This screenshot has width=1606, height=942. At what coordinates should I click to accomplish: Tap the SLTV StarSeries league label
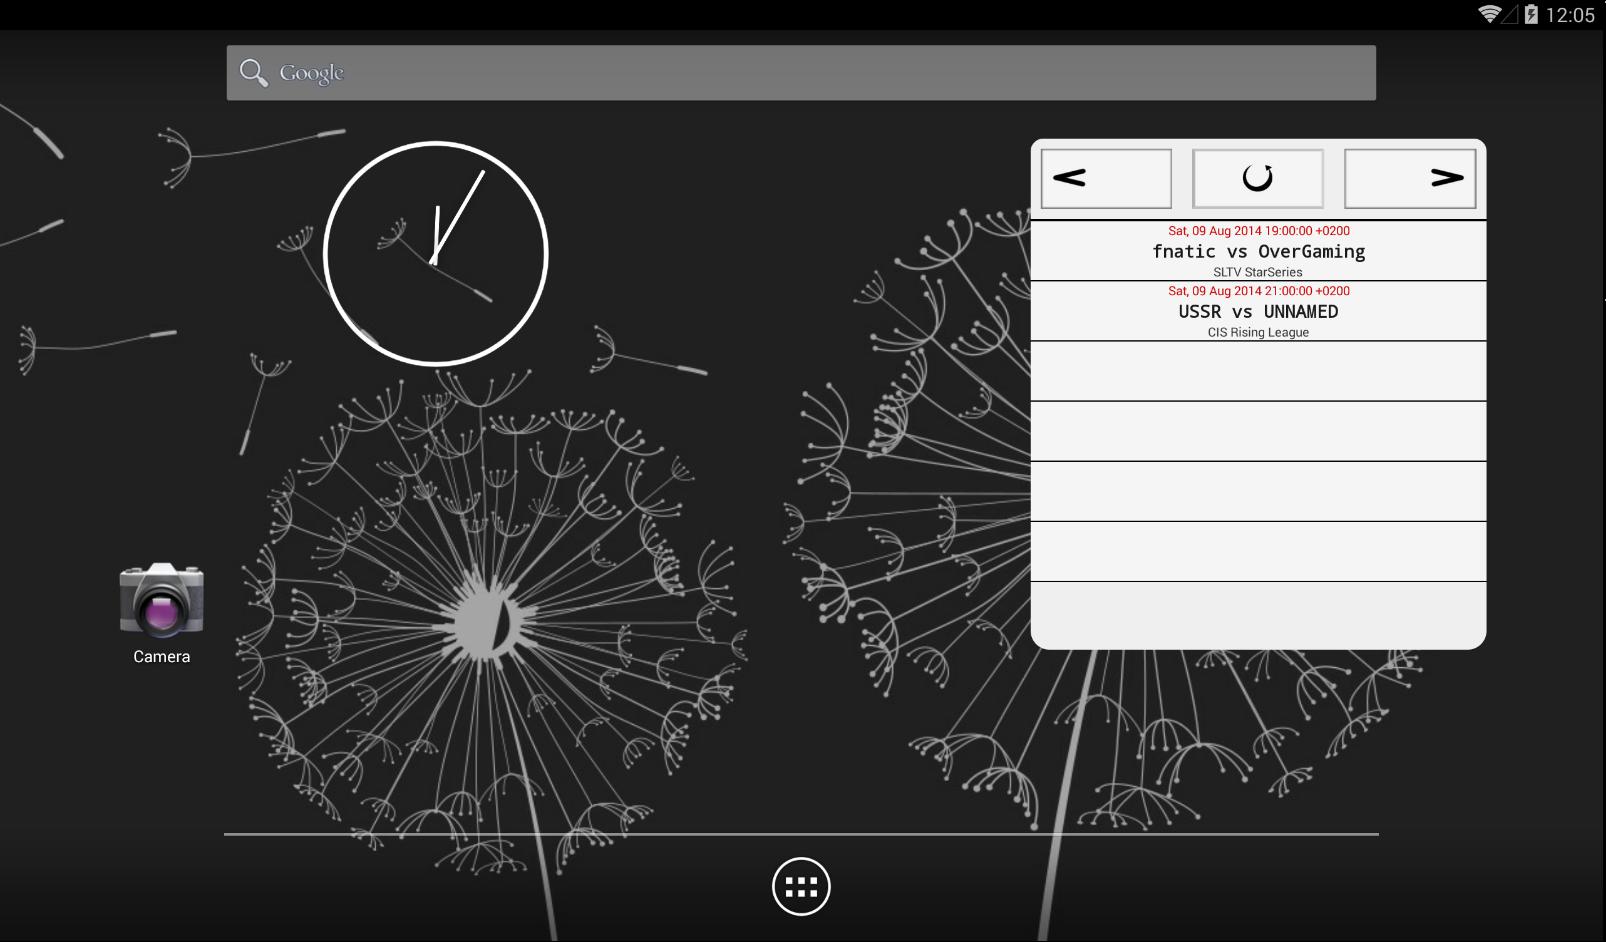point(1258,272)
